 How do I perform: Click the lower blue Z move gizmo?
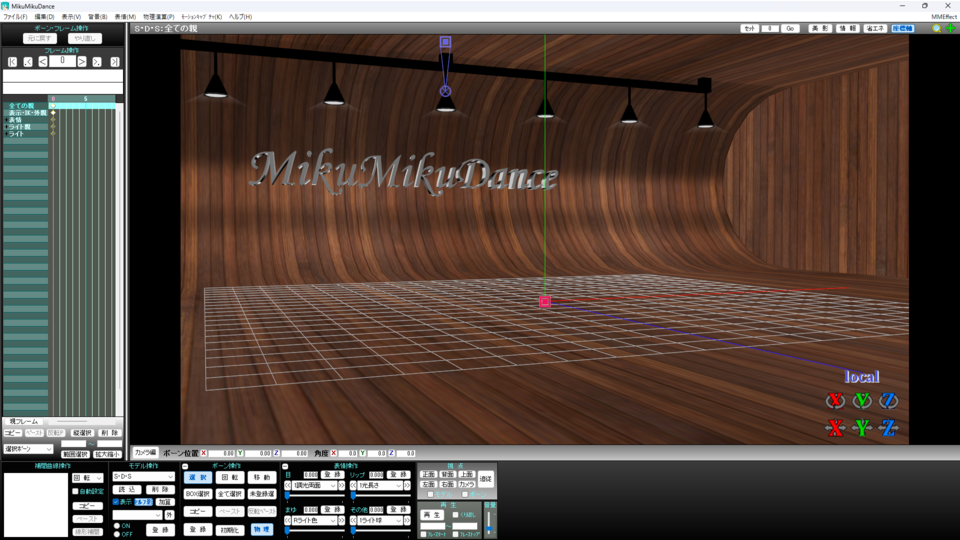tap(888, 427)
